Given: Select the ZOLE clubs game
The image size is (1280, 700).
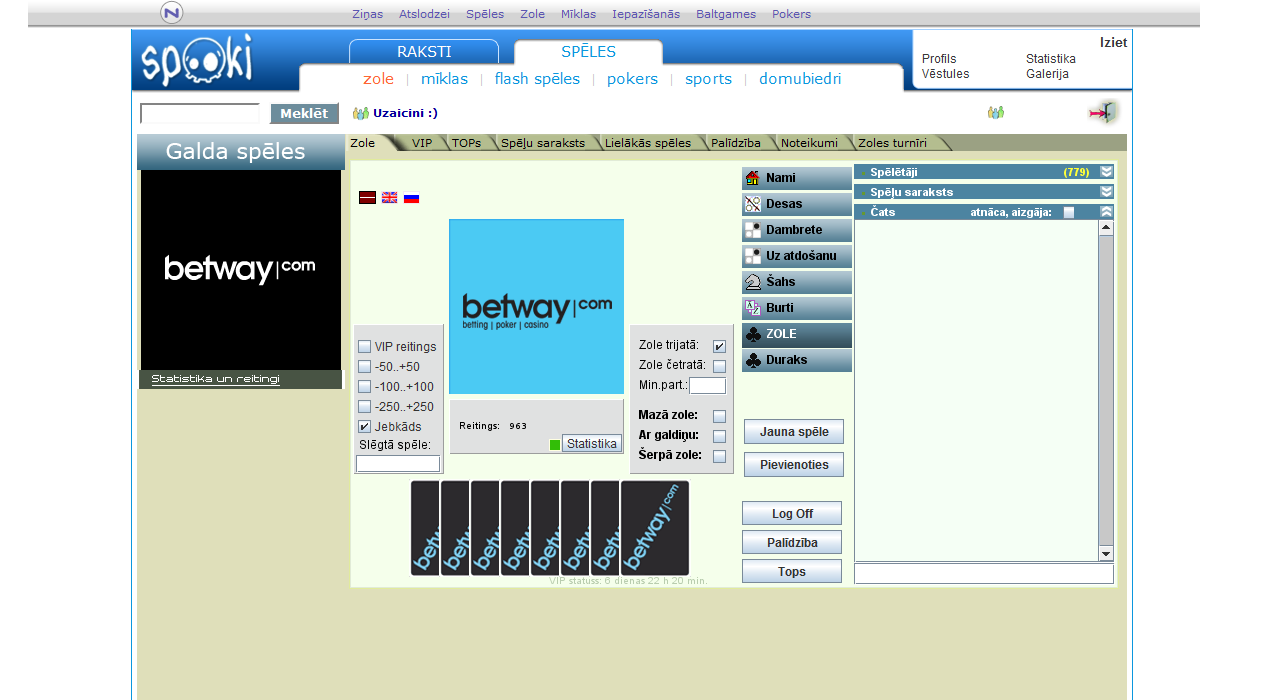Looking at the screenshot, I should tap(797, 334).
